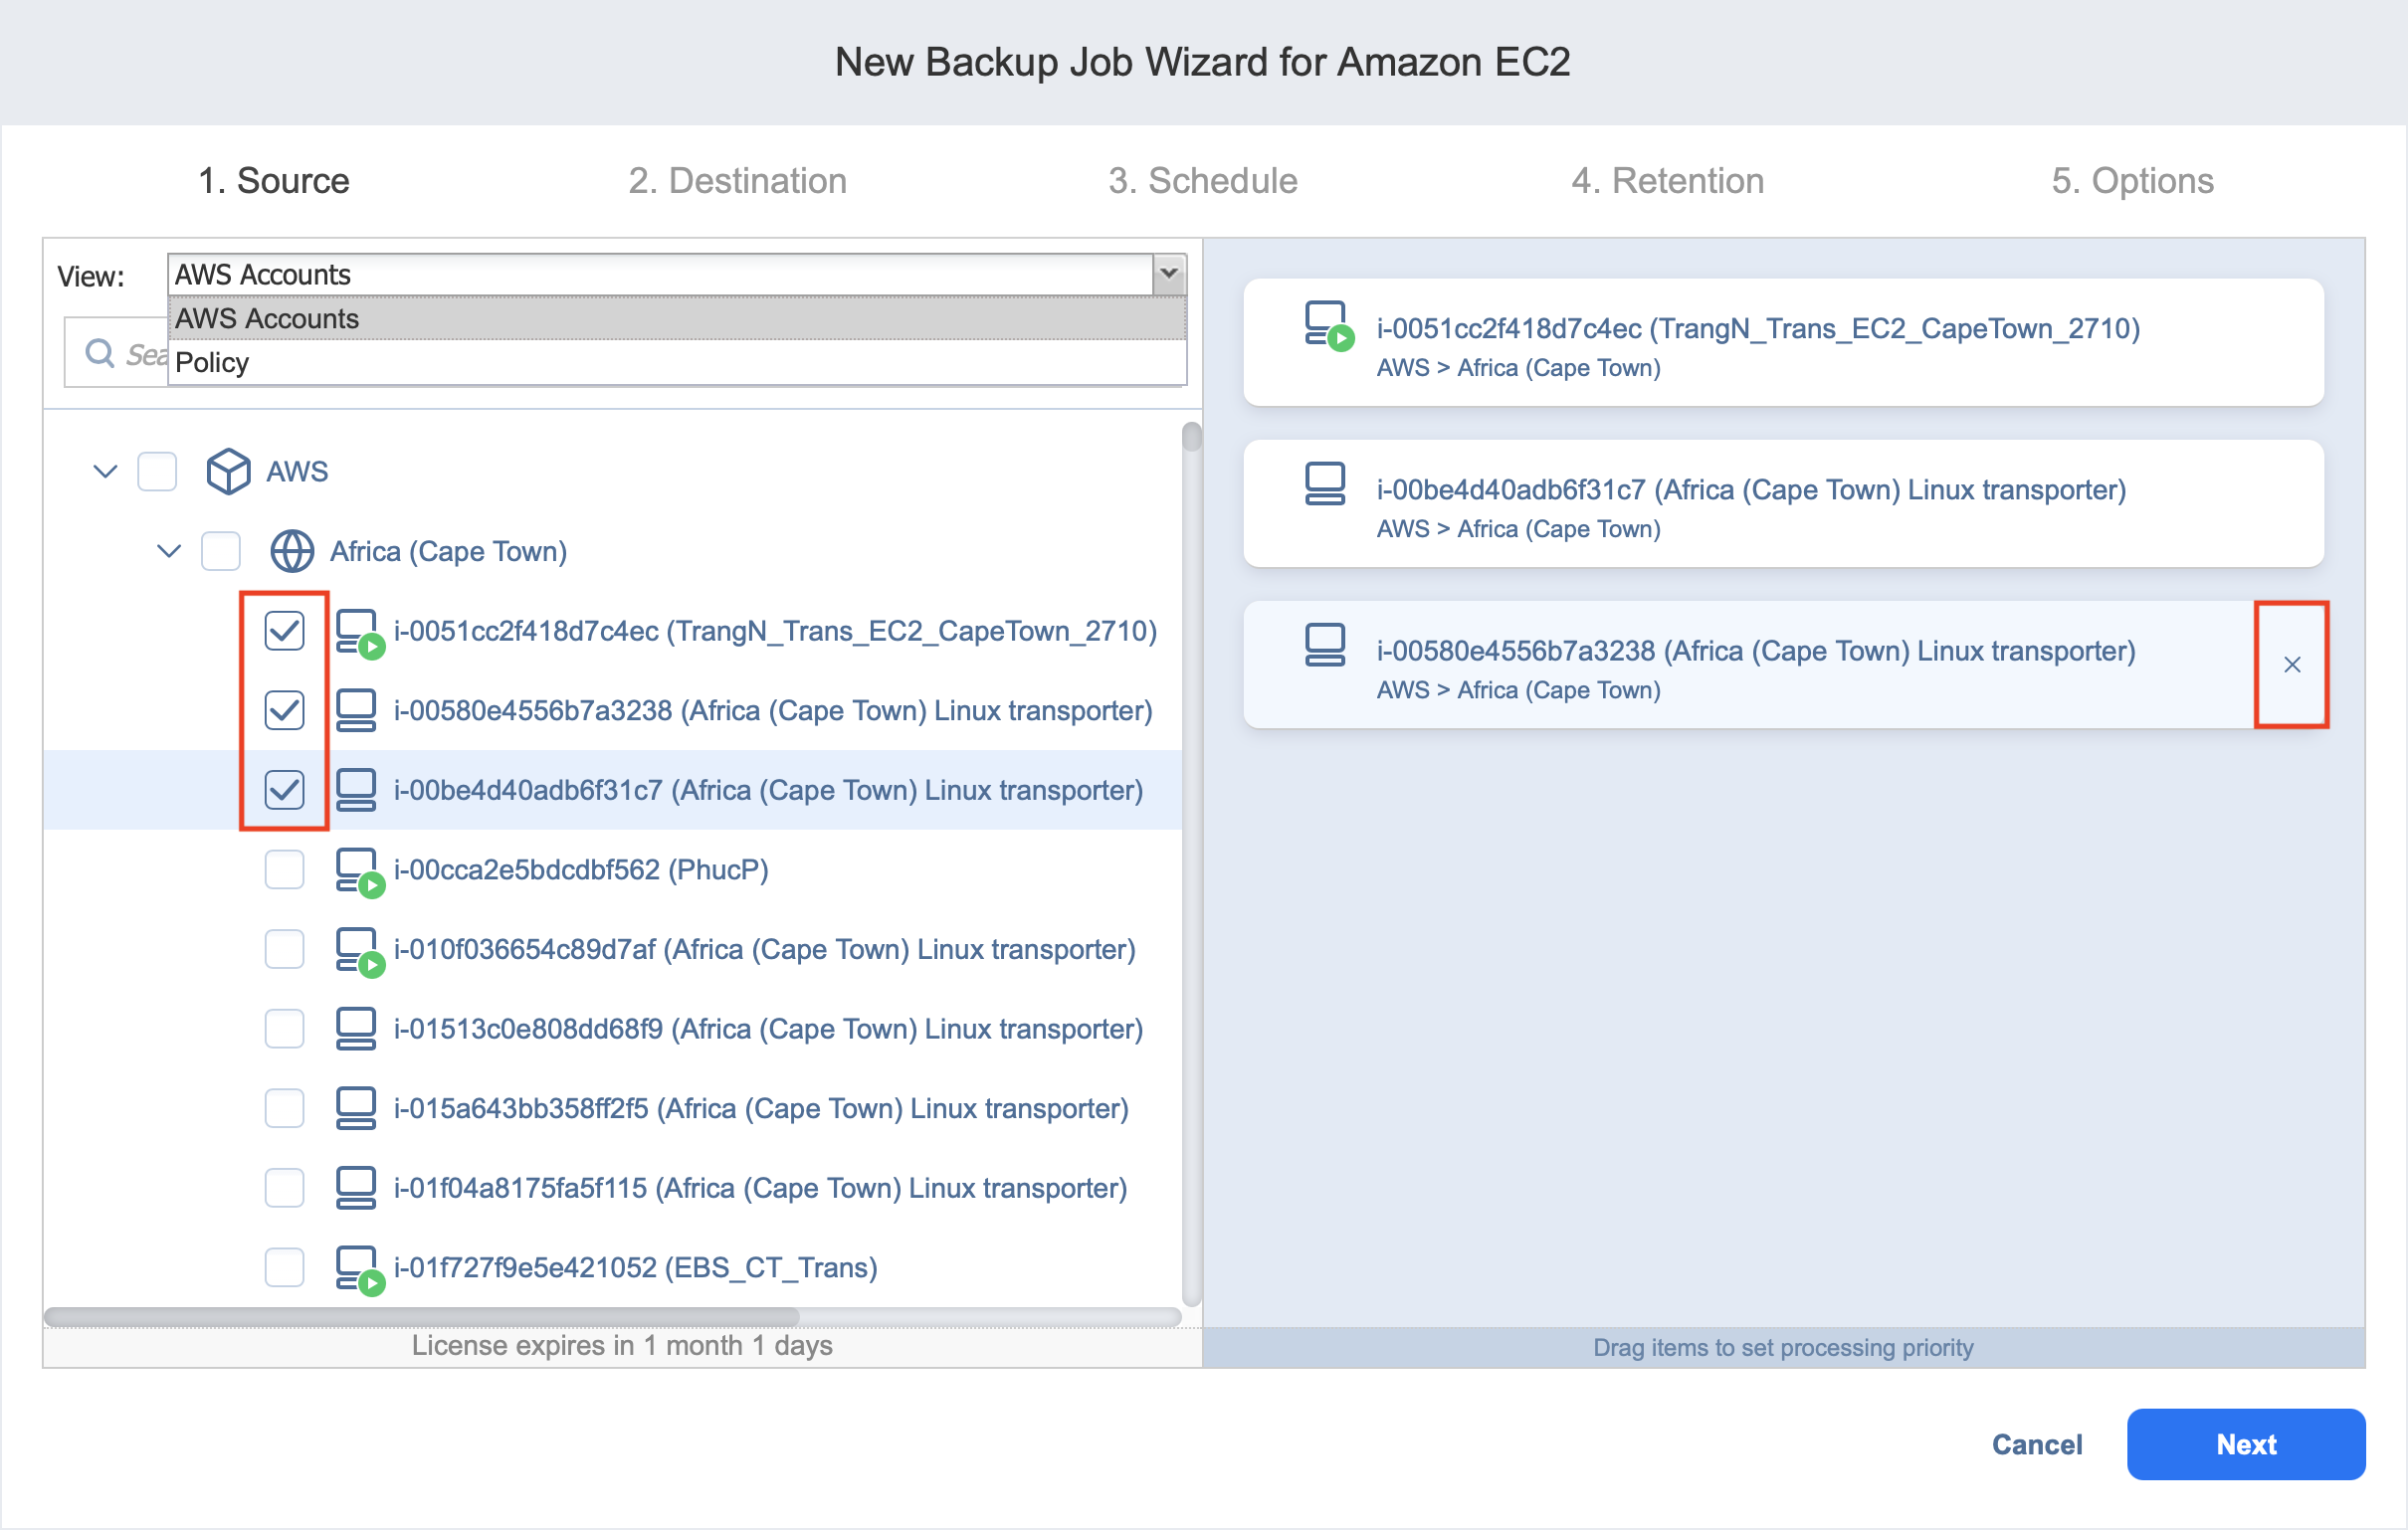Viewport: 2408px width, 1530px height.
Task: Click the Africa (Cape Town) globe icon
Action: [x=292, y=551]
